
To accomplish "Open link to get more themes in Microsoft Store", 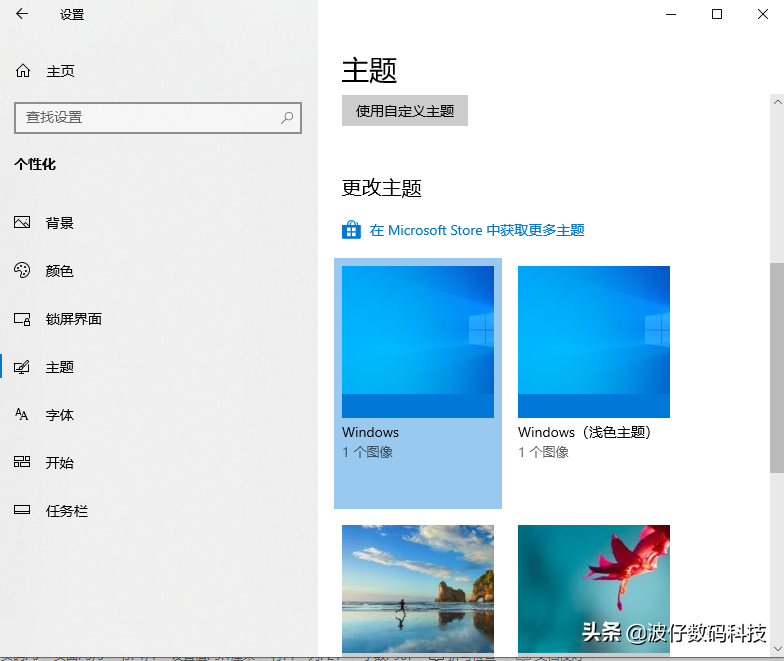I will point(477,230).
